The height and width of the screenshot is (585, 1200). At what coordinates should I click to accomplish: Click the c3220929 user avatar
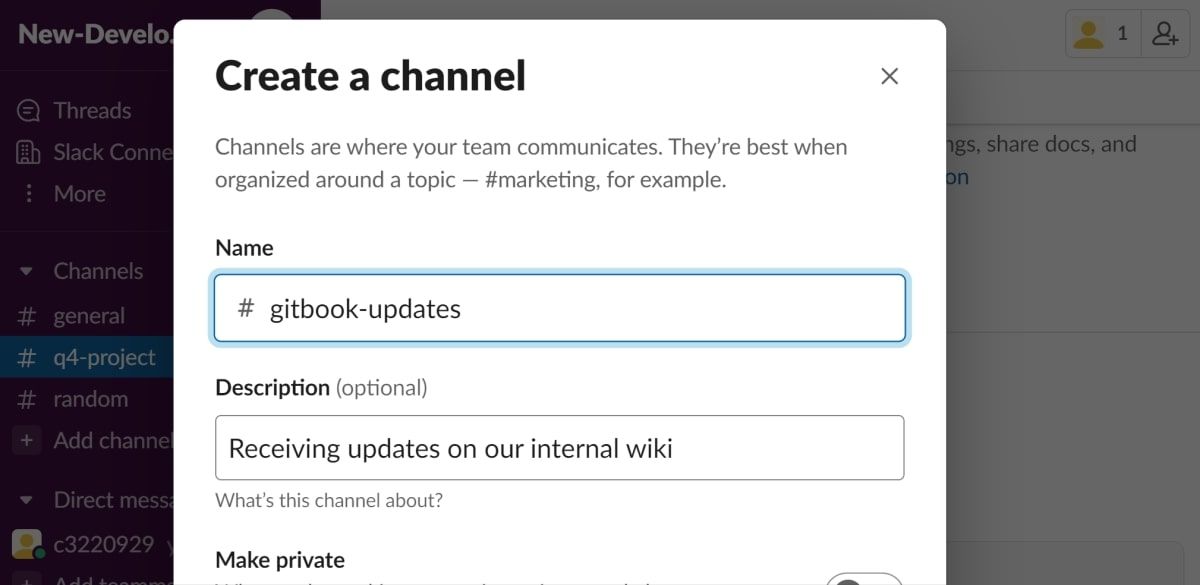coord(26,544)
